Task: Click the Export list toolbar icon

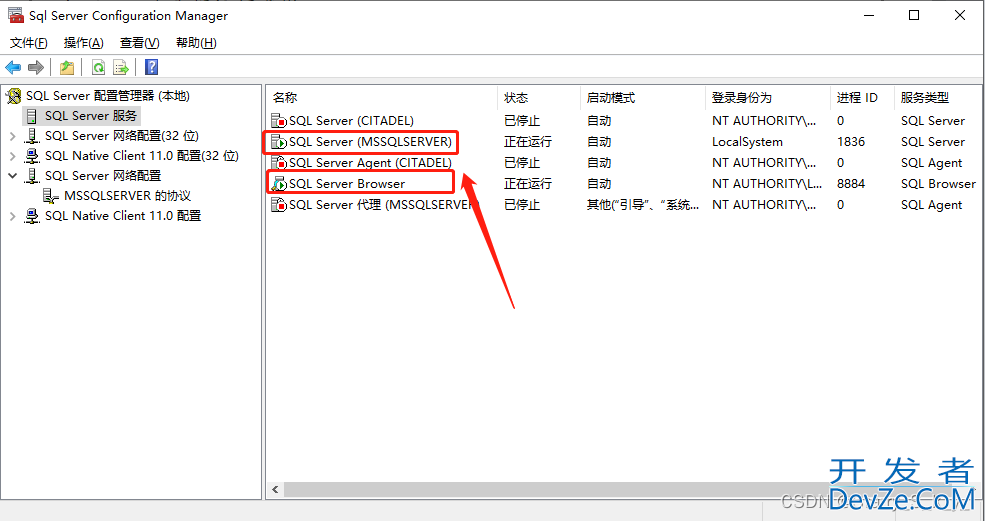Action: pos(120,67)
